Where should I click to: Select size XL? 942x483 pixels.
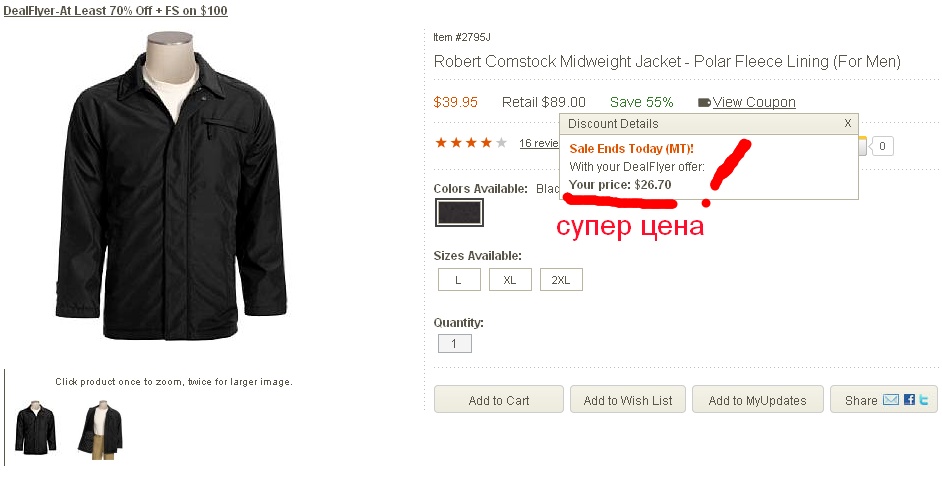tap(510, 280)
